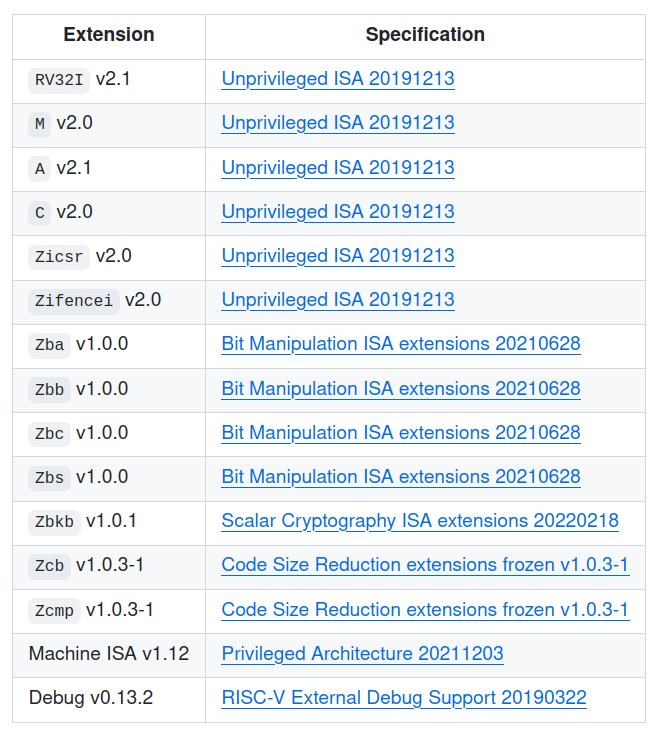
Task: Open Scalar Cryptography ISA extensions 20220218
Action: [x=420, y=521]
